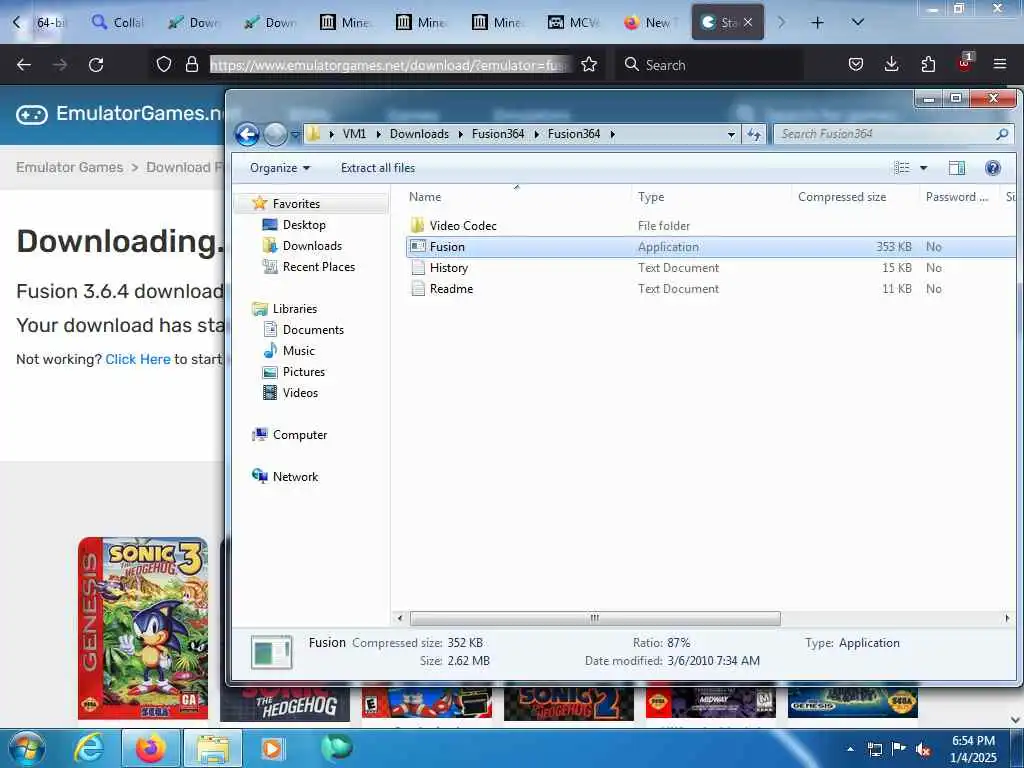
Task: Switch to the Colla browser tab
Action: (x=118, y=23)
